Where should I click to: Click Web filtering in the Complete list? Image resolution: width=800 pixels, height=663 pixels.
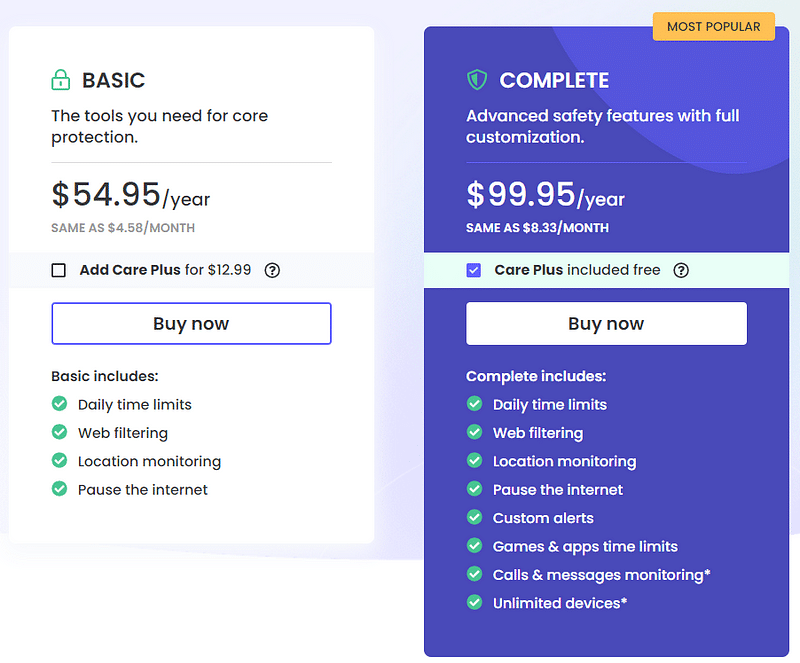[x=538, y=433]
